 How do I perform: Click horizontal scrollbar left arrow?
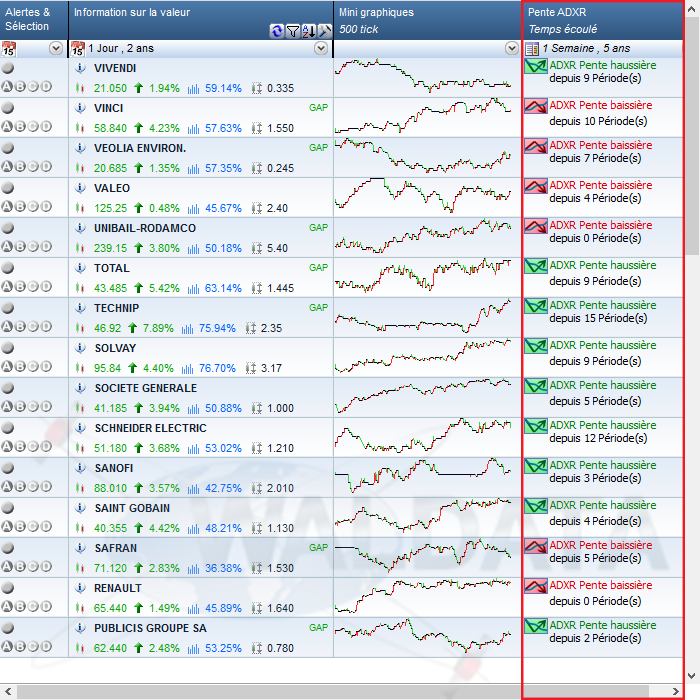8,692
